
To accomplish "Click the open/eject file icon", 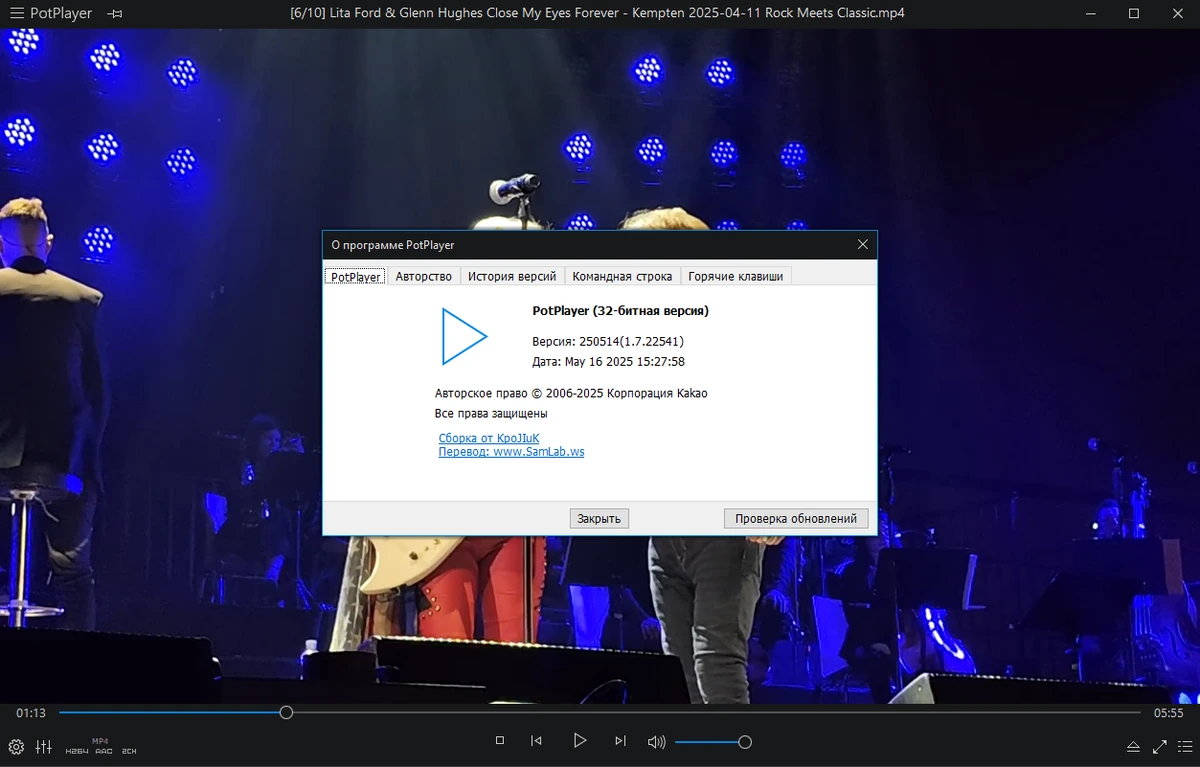I will (1133, 746).
